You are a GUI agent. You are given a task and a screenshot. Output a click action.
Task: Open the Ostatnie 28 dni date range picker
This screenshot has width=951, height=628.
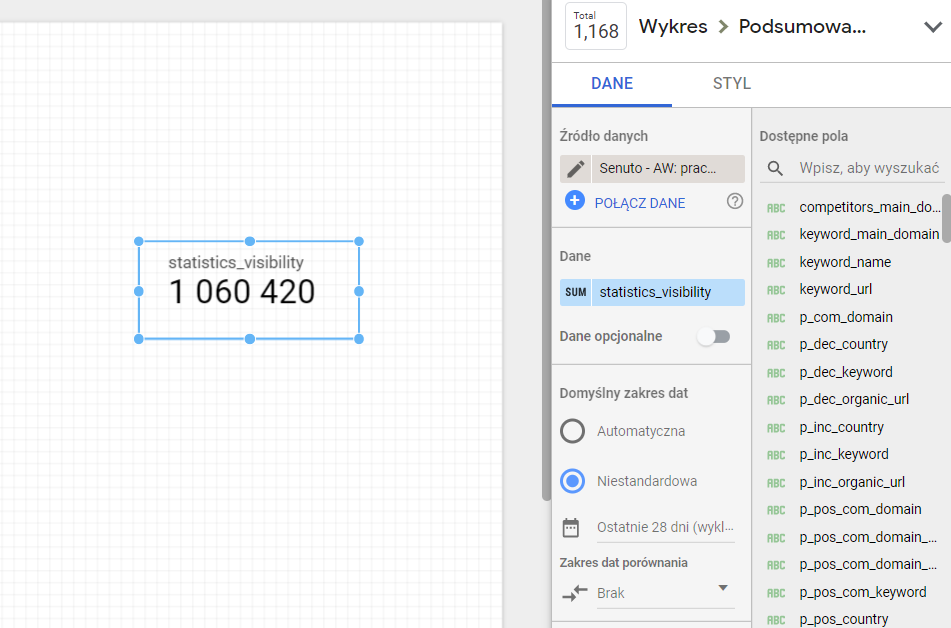(x=665, y=527)
